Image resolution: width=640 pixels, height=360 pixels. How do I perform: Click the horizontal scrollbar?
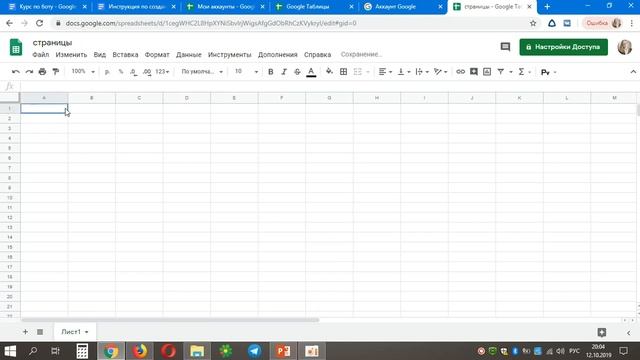(x=170, y=320)
